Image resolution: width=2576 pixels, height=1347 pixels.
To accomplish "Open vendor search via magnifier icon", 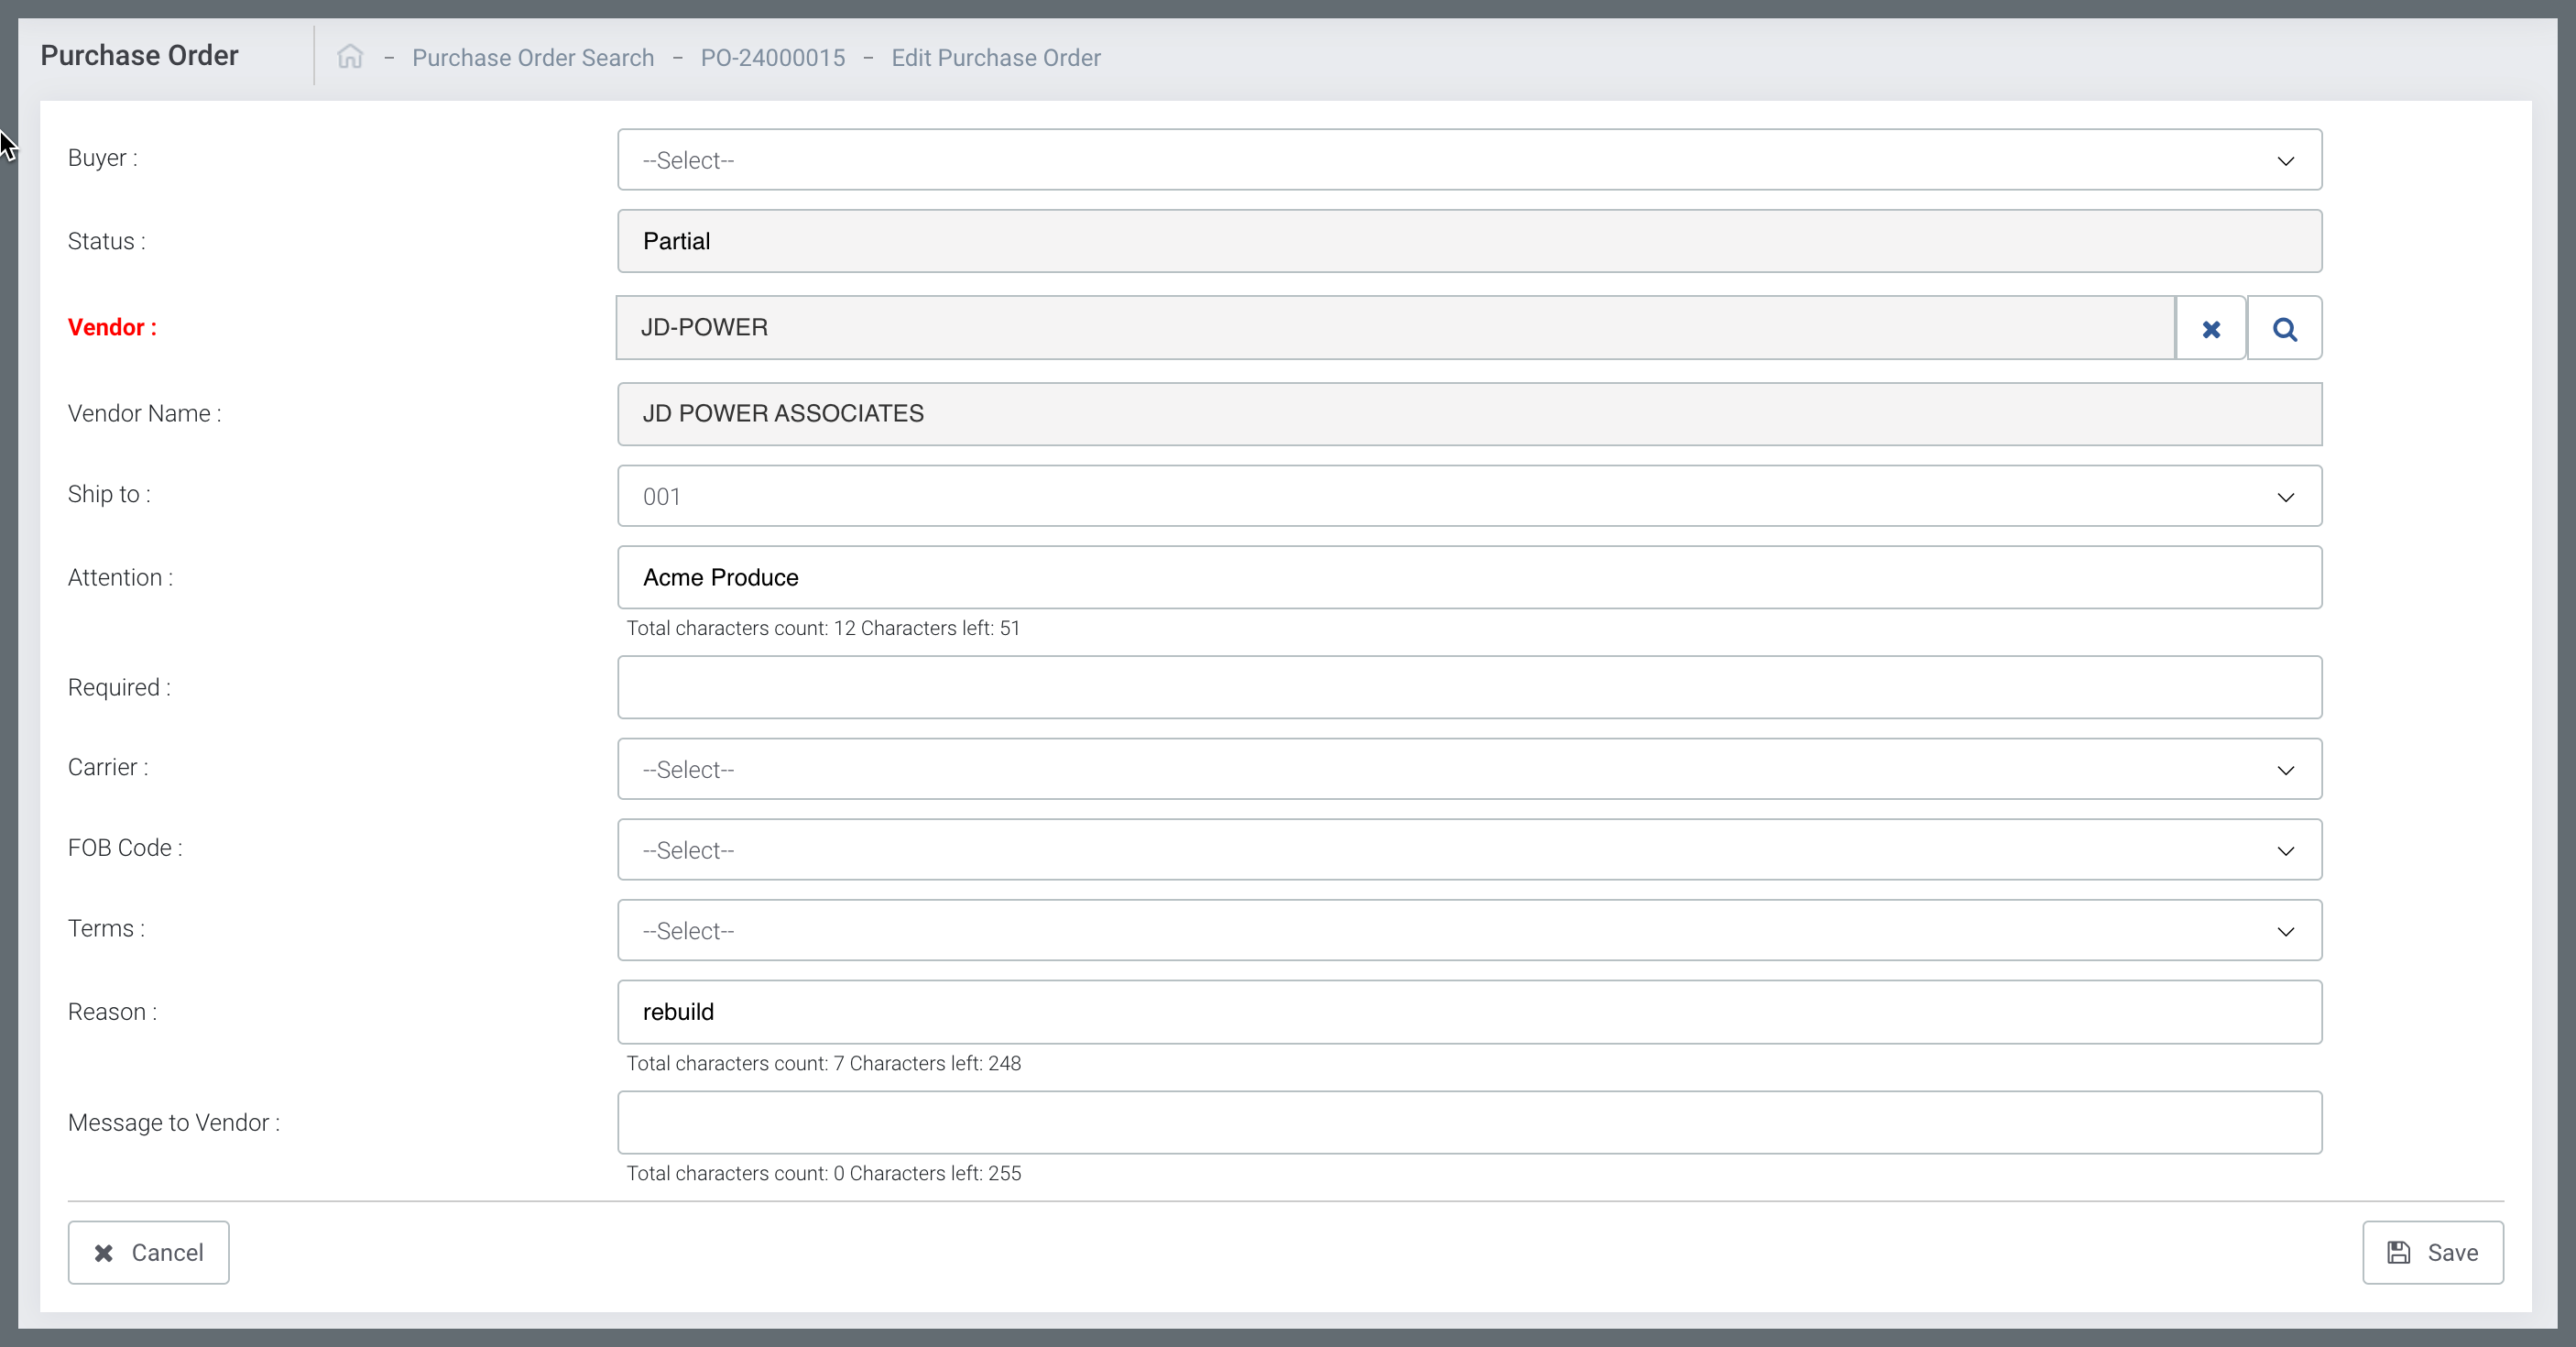I will click(x=2284, y=328).
